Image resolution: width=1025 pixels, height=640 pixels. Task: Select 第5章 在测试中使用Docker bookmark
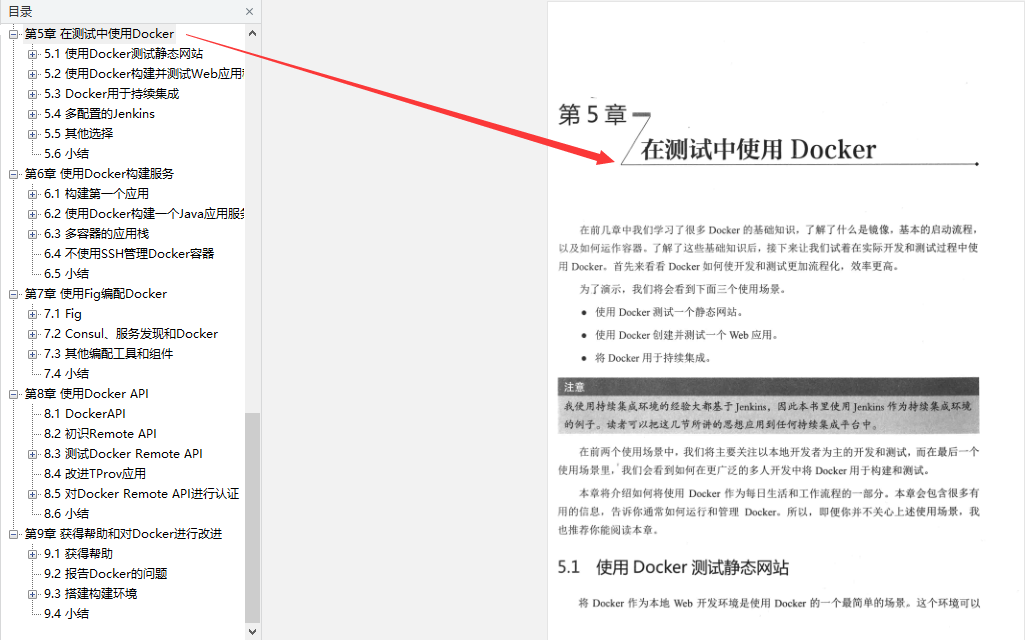click(x=99, y=34)
